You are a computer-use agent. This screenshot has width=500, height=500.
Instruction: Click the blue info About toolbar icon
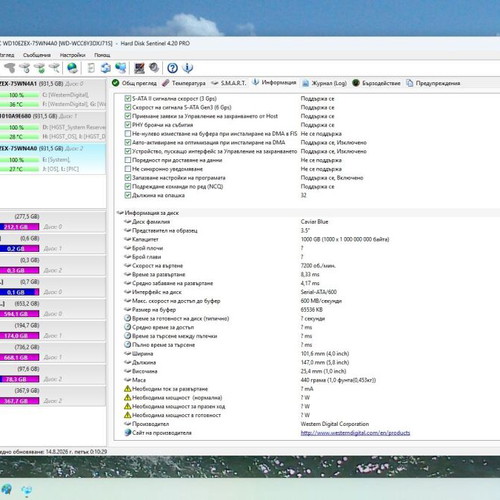(x=188, y=68)
